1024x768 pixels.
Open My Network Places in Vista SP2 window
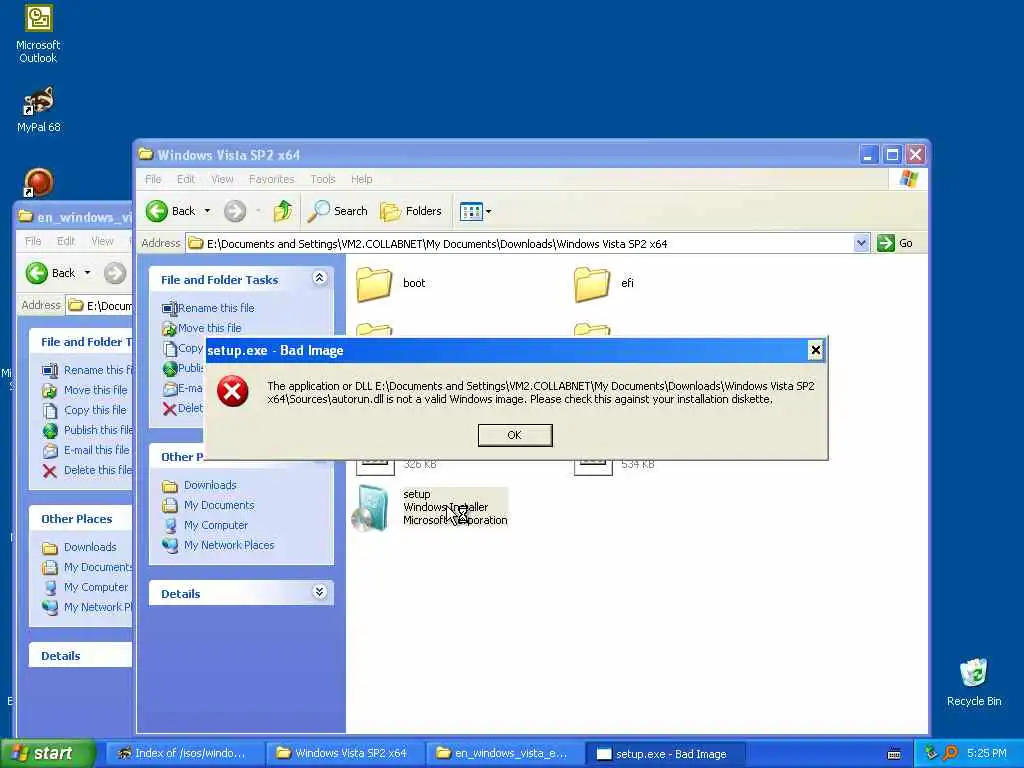click(x=218, y=545)
